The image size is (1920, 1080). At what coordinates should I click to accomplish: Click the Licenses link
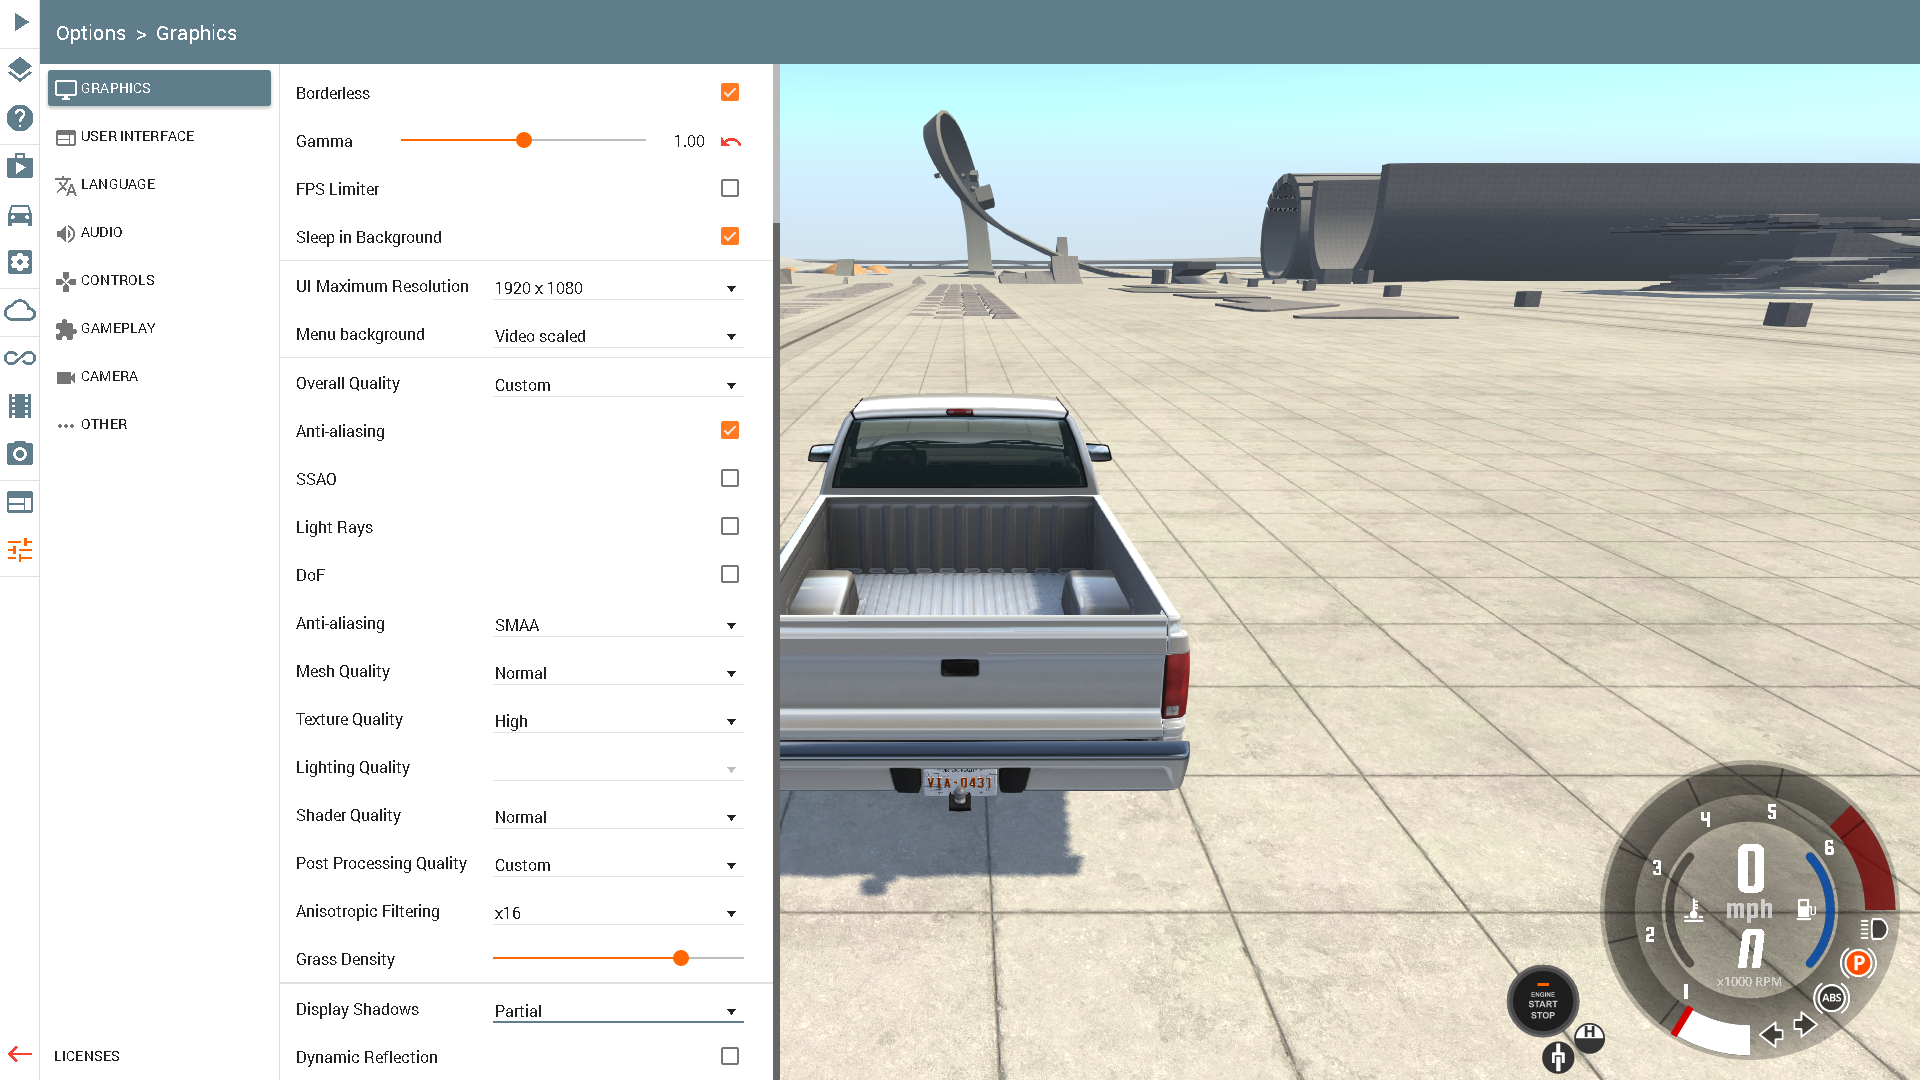(x=87, y=1056)
